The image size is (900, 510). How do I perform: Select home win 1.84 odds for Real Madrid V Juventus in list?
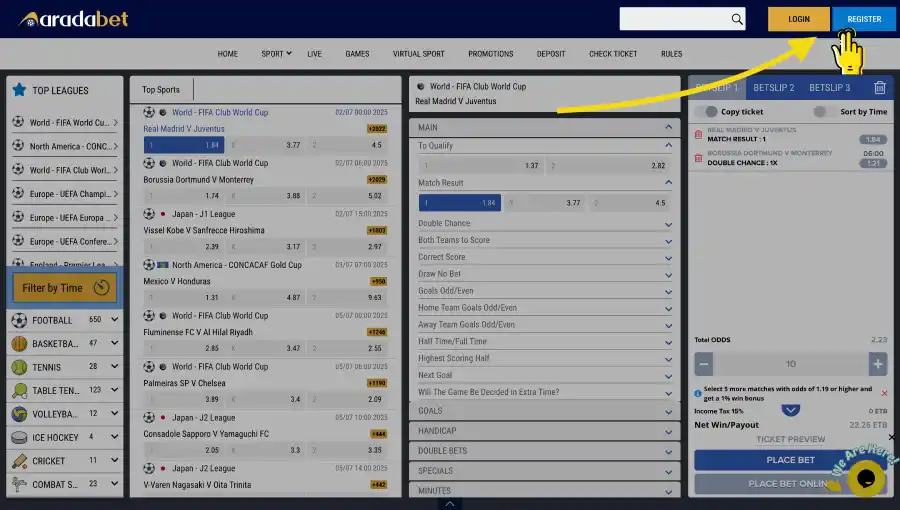(184, 145)
